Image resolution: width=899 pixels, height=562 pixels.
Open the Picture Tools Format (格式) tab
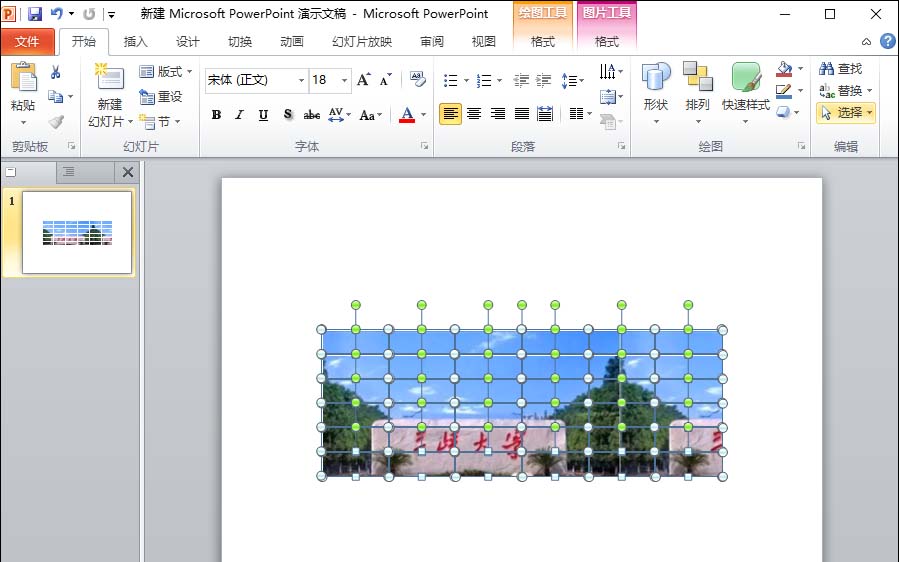pyautogui.click(x=607, y=41)
